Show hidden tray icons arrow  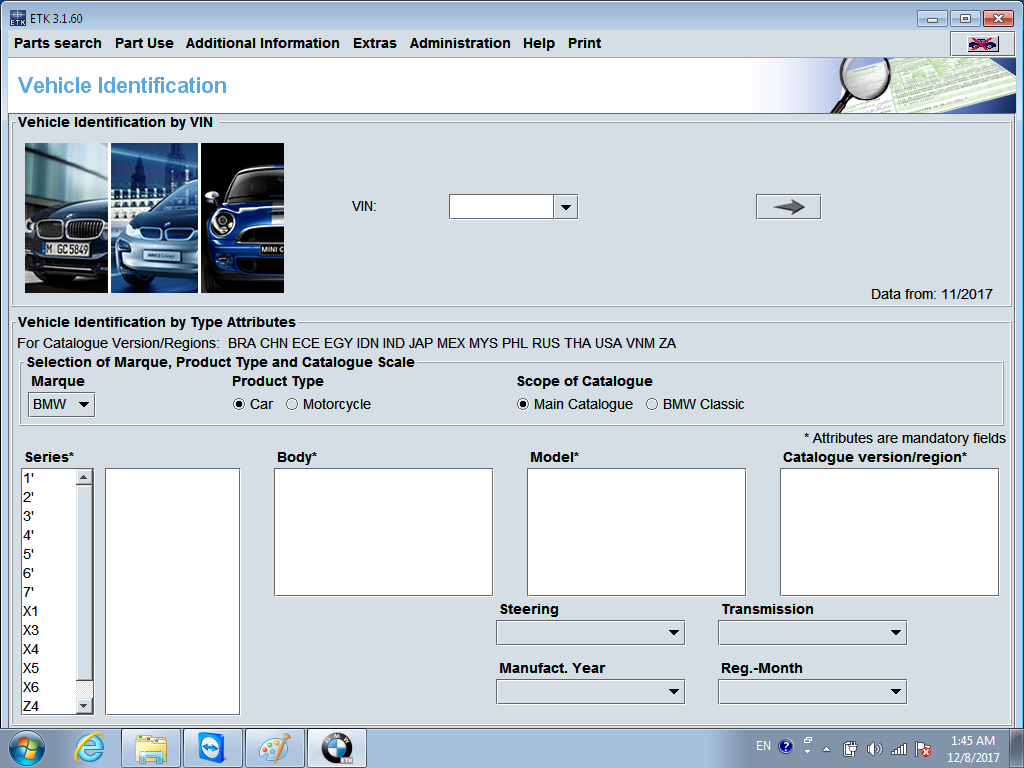tap(826, 749)
